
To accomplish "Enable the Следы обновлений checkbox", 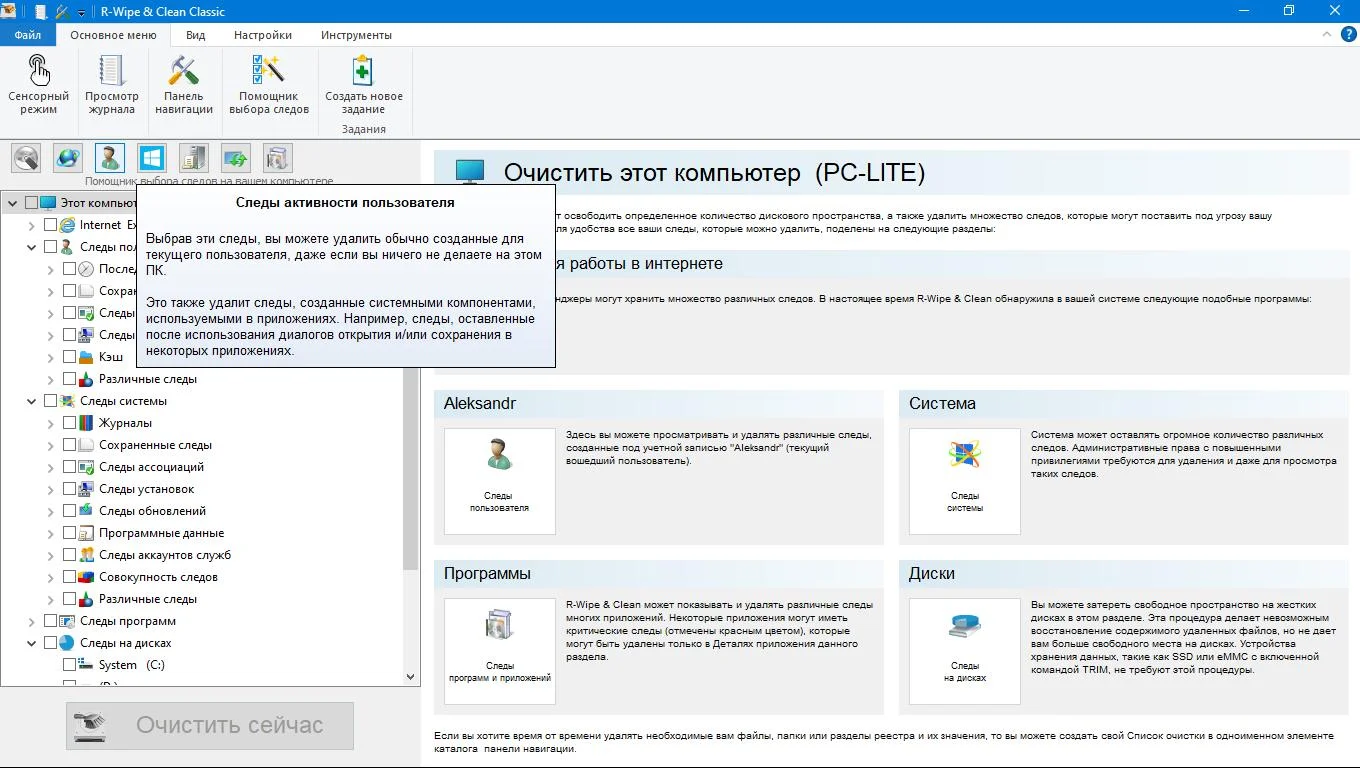I will [69, 511].
